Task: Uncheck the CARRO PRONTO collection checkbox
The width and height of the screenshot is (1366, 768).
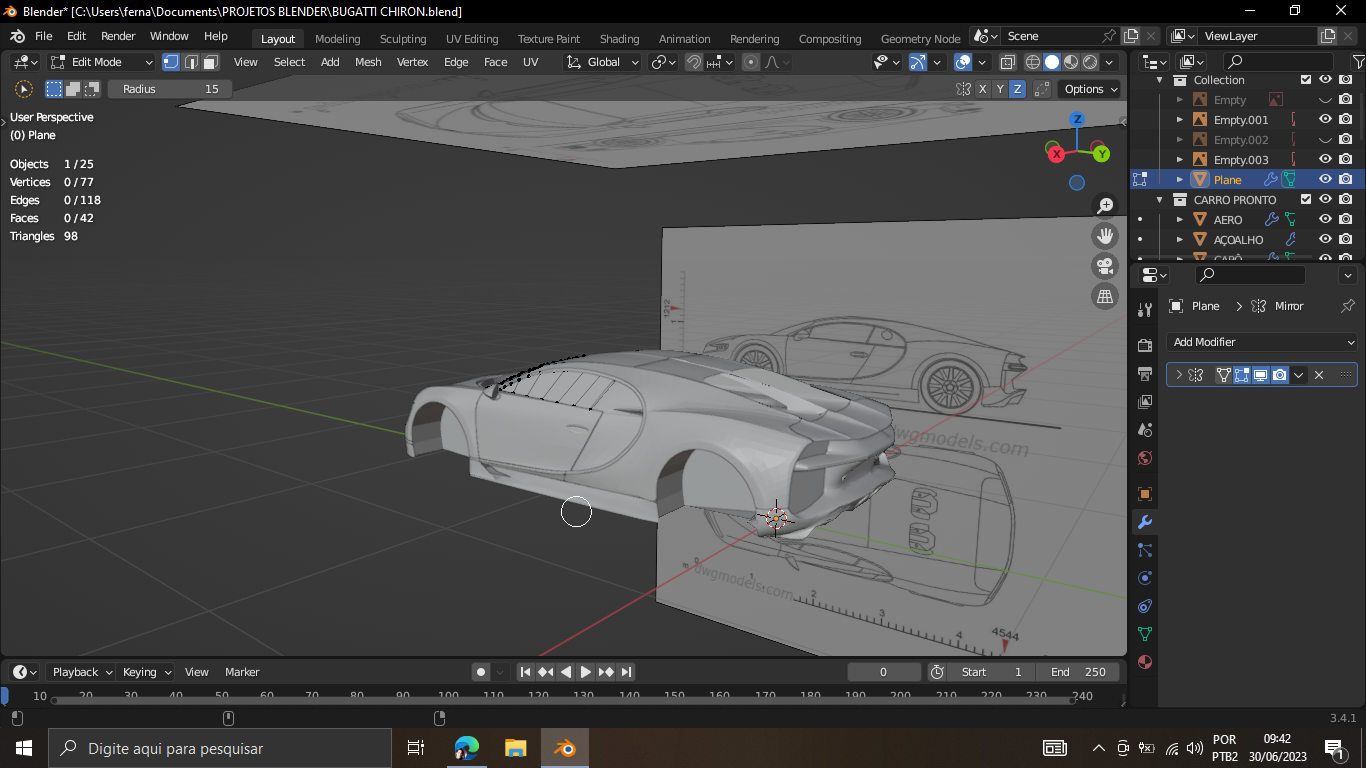Action: tap(1305, 200)
